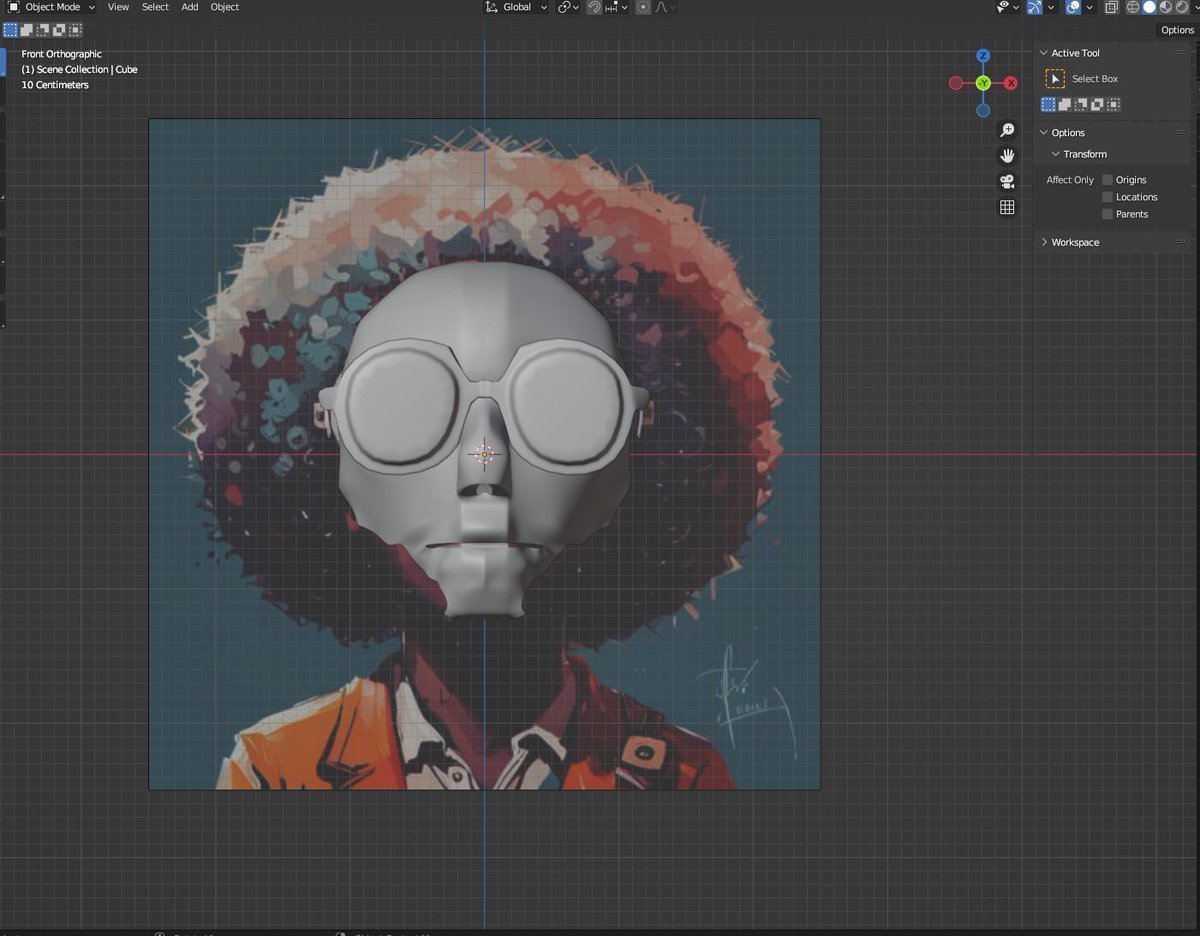Viewport: 1200px width, 936px height.
Task: Select Subtract mode in top-left tool settings bar
Action: coord(43,30)
